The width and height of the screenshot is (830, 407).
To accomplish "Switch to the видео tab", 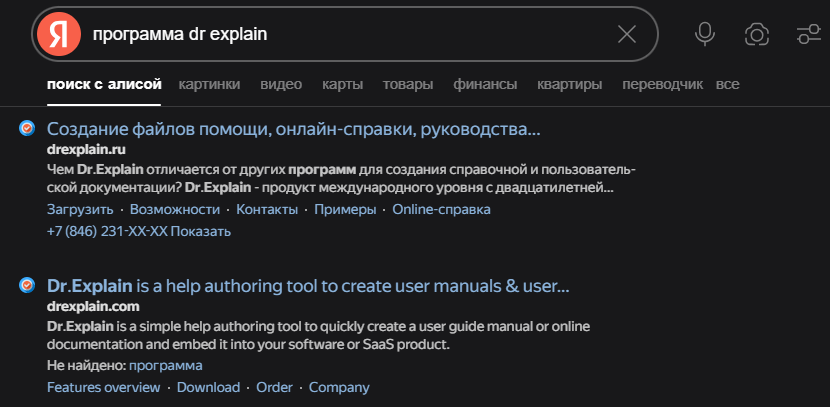I will [281, 84].
